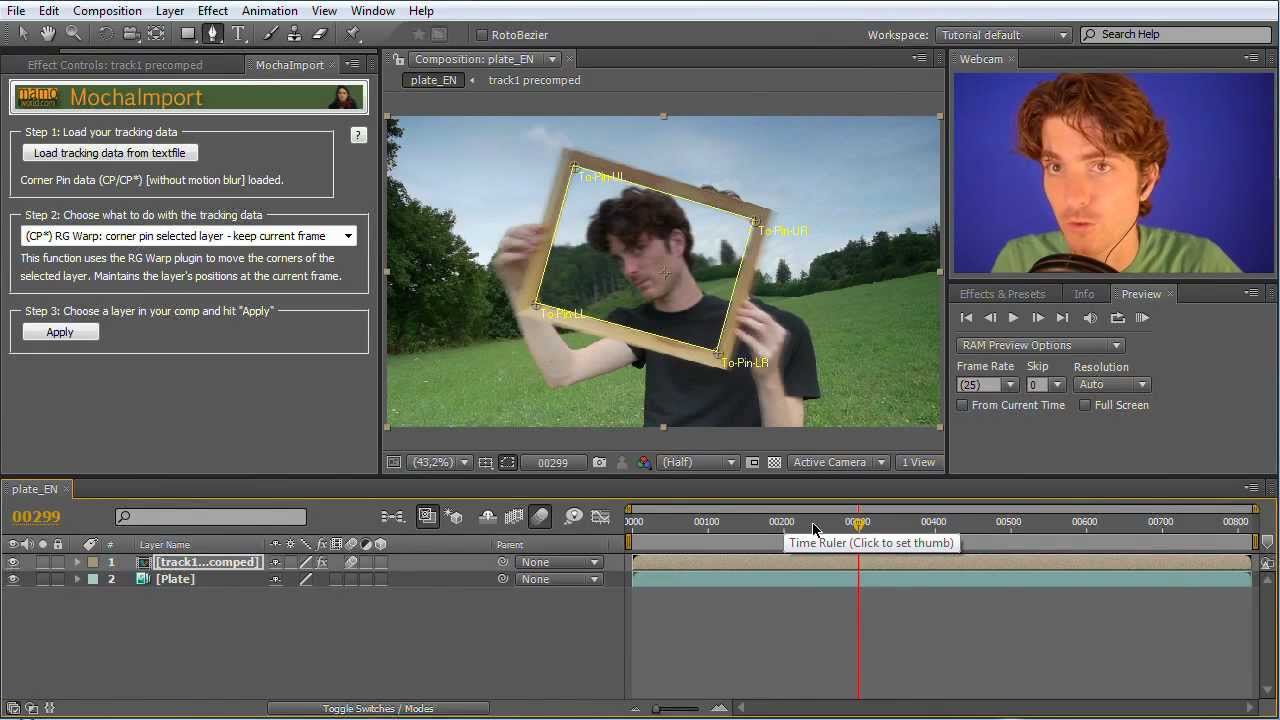Enable the Full Screen checkbox
Image resolution: width=1280 pixels, height=720 pixels.
pyautogui.click(x=1085, y=405)
